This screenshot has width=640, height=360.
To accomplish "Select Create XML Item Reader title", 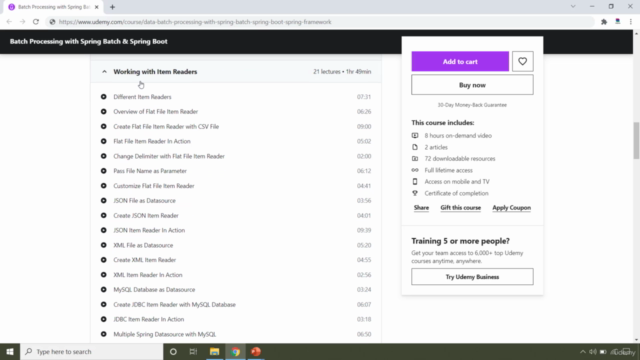I will point(144,260).
